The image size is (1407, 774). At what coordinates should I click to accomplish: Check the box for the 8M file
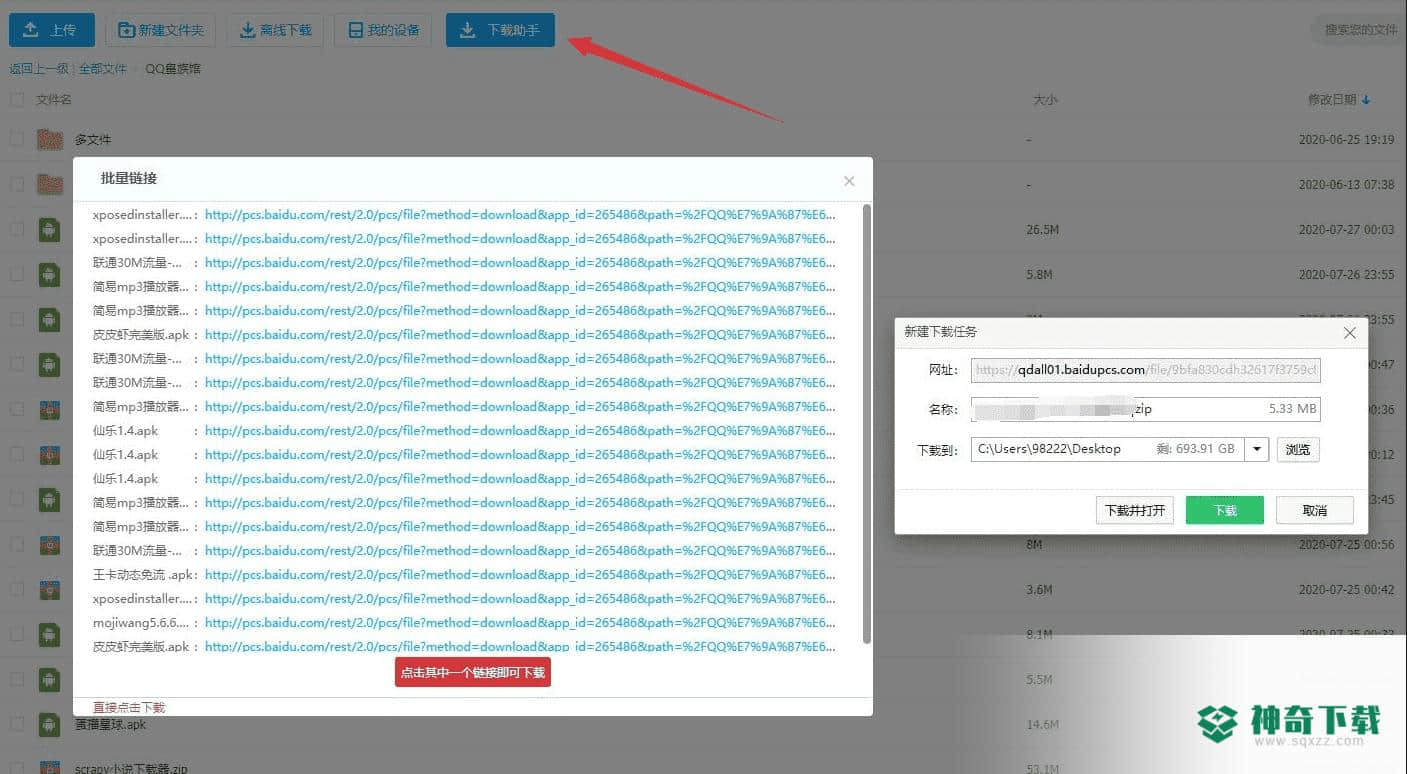pyautogui.click(x=16, y=545)
